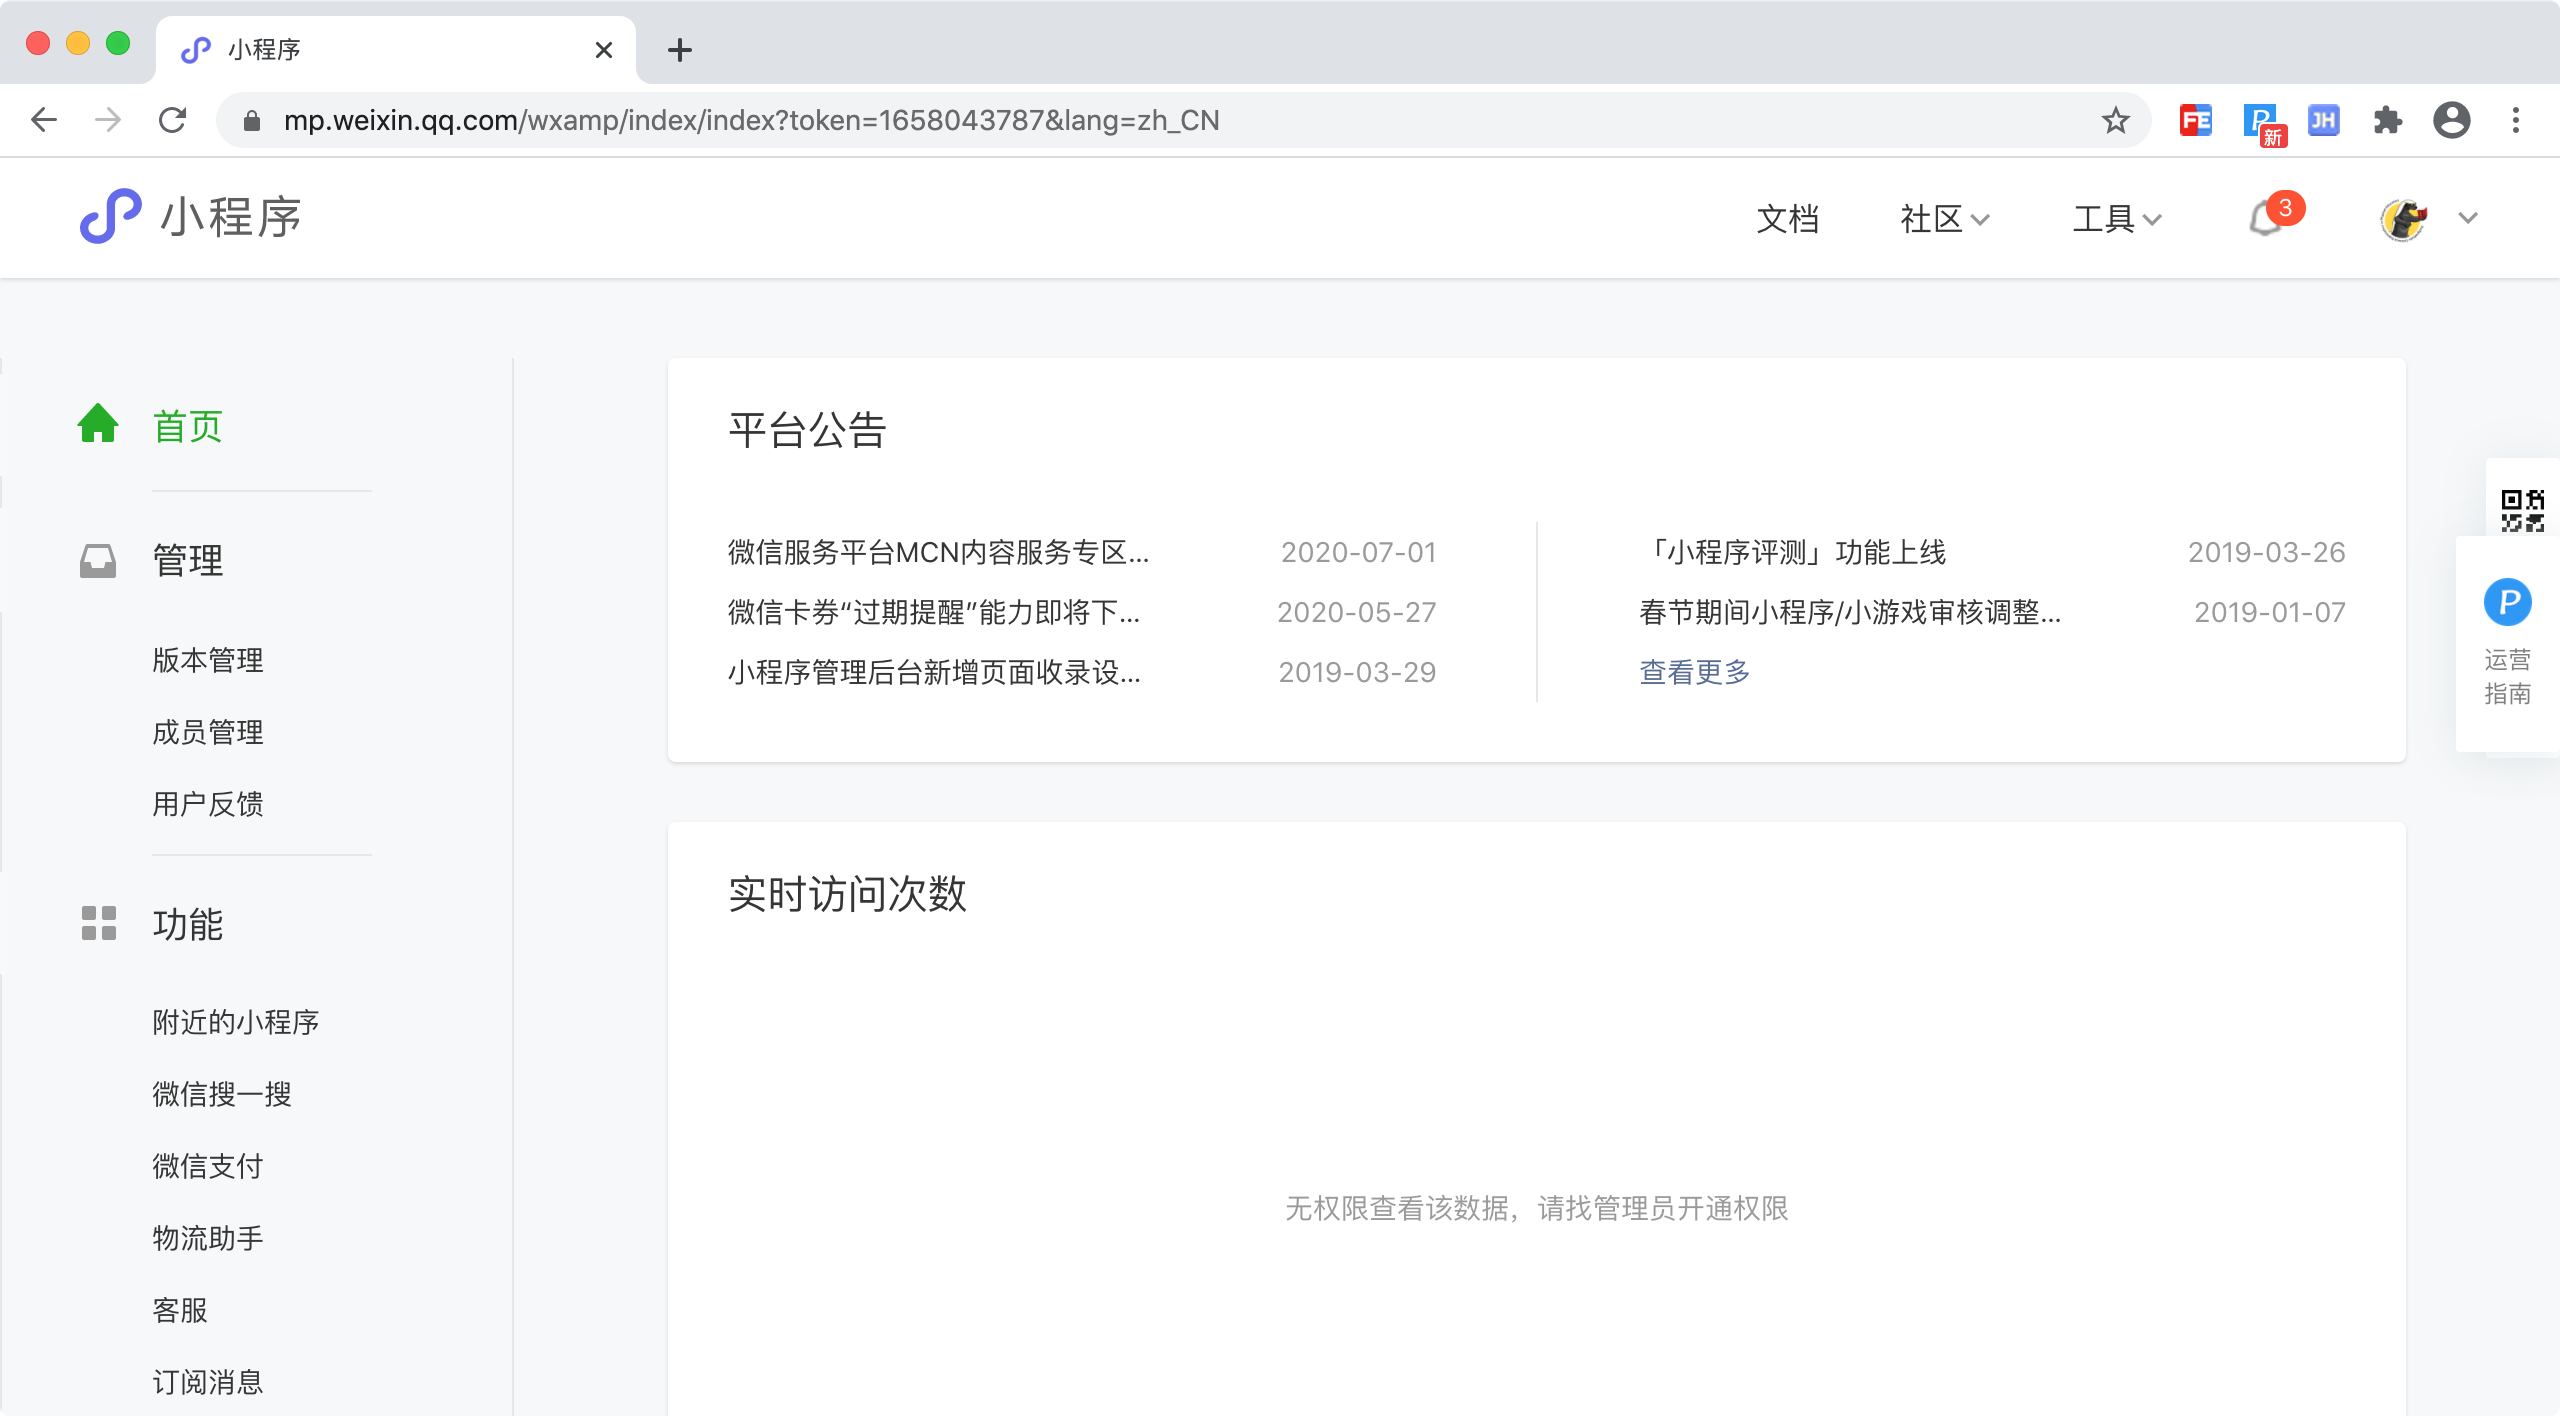This screenshot has width=2560, height=1416.
Task: Click the JH browser extension icon
Action: pyautogui.click(x=2323, y=121)
